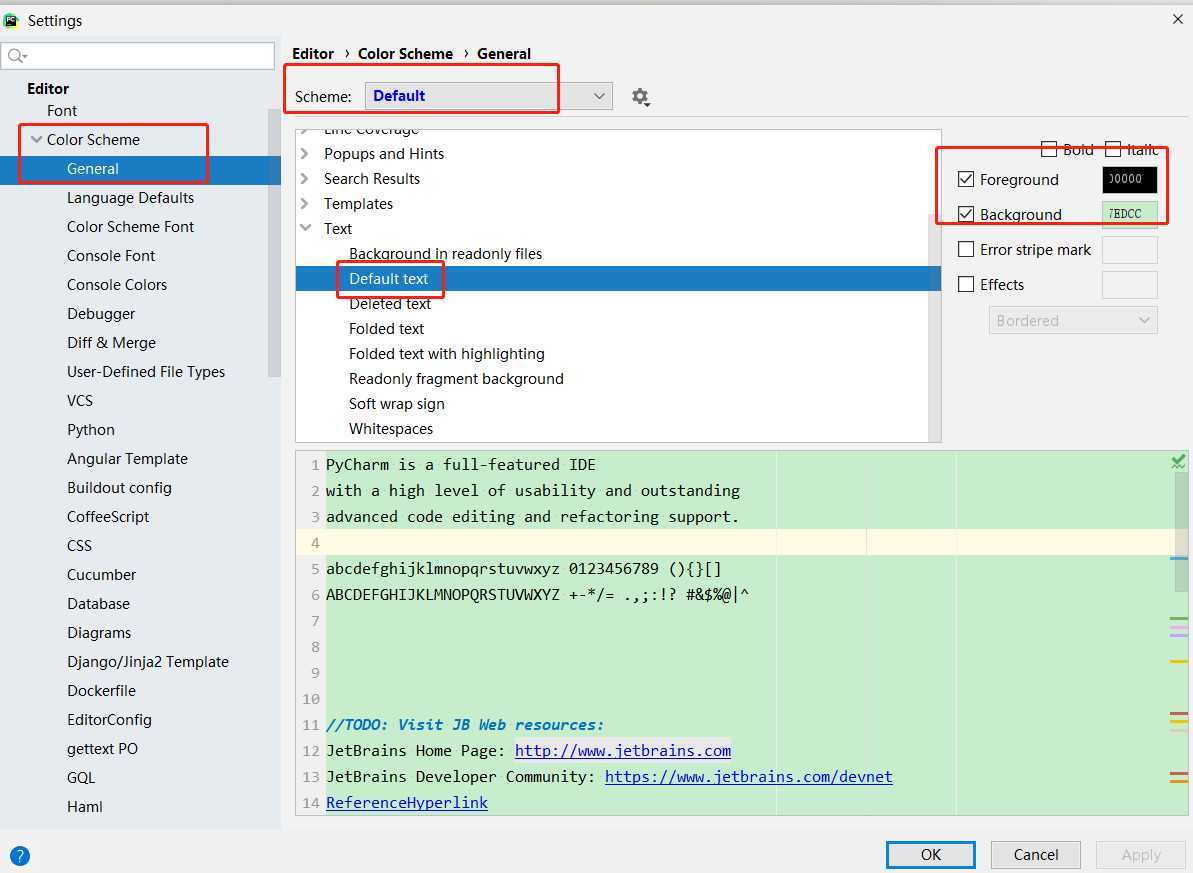Viewport: 1193px width, 873px height.
Task: Open Console Colors settings
Action: (x=116, y=285)
